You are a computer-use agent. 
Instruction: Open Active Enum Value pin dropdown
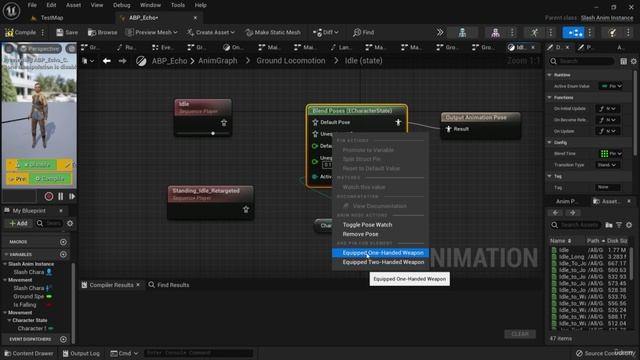pos(611,86)
